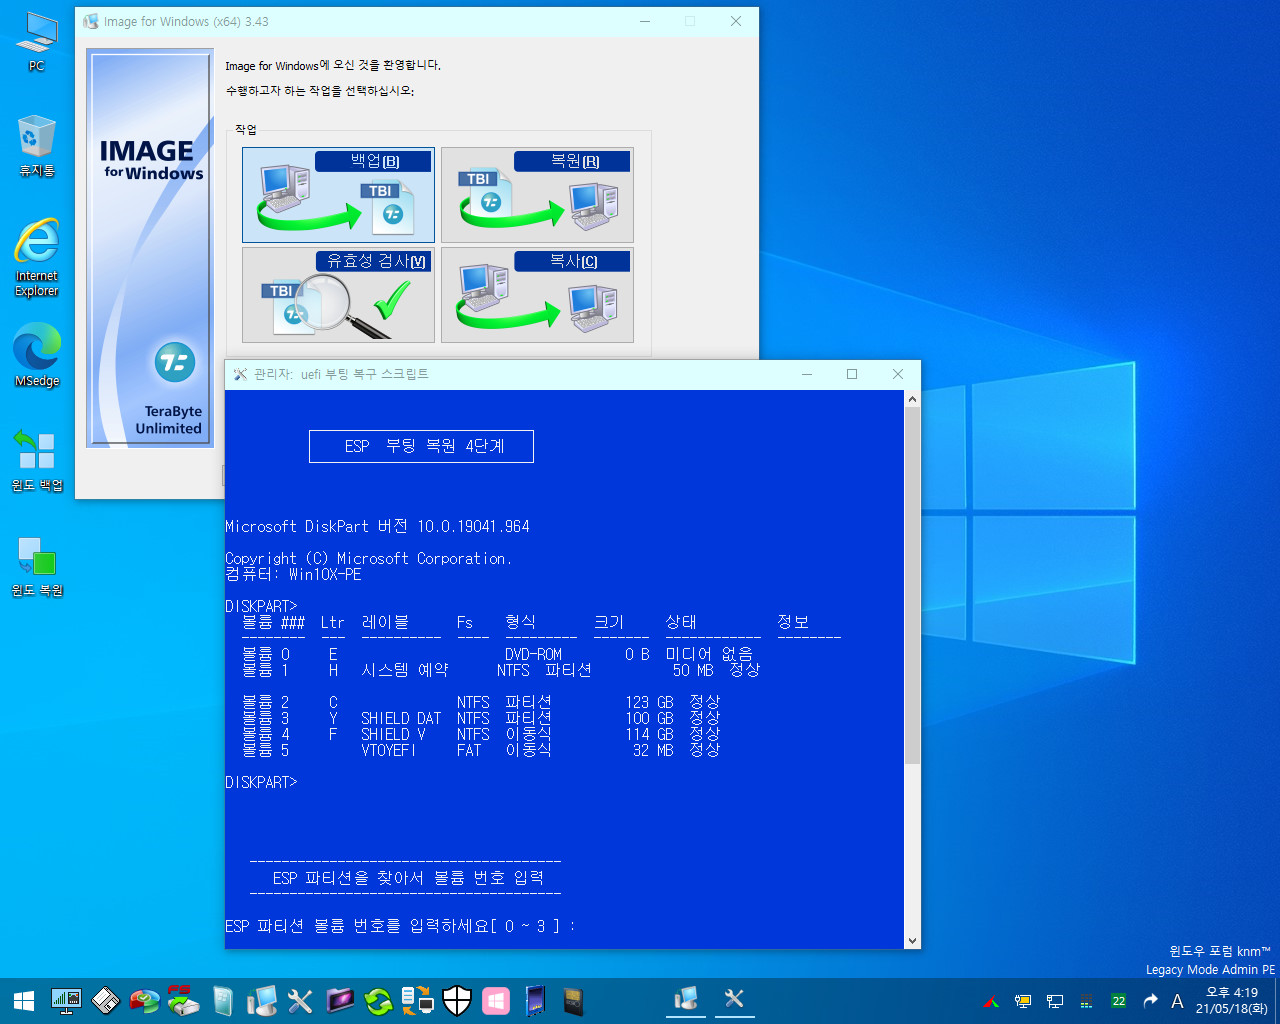The height and width of the screenshot is (1024, 1280).
Task: Click the 볼륨 4 SHIELD V row
Action: pos(480,734)
